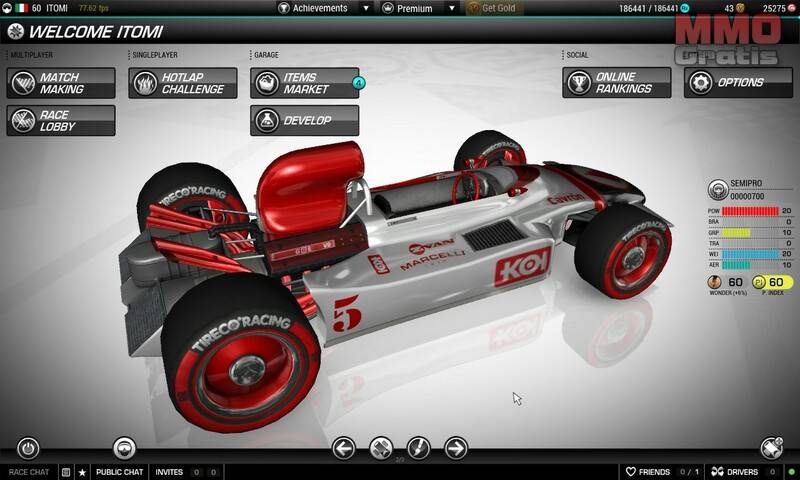Click the car parts icon beside left arrow
Screen dimensions: 800x480
pos(381,447)
